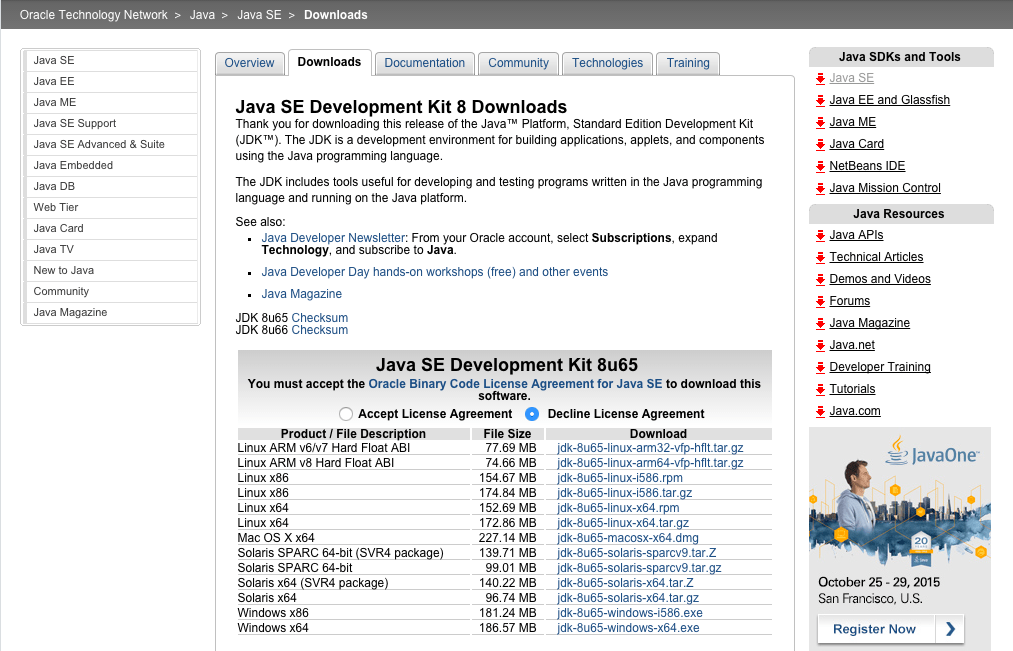Open the Community tab
This screenshot has height=651, width=1013.
click(x=518, y=63)
